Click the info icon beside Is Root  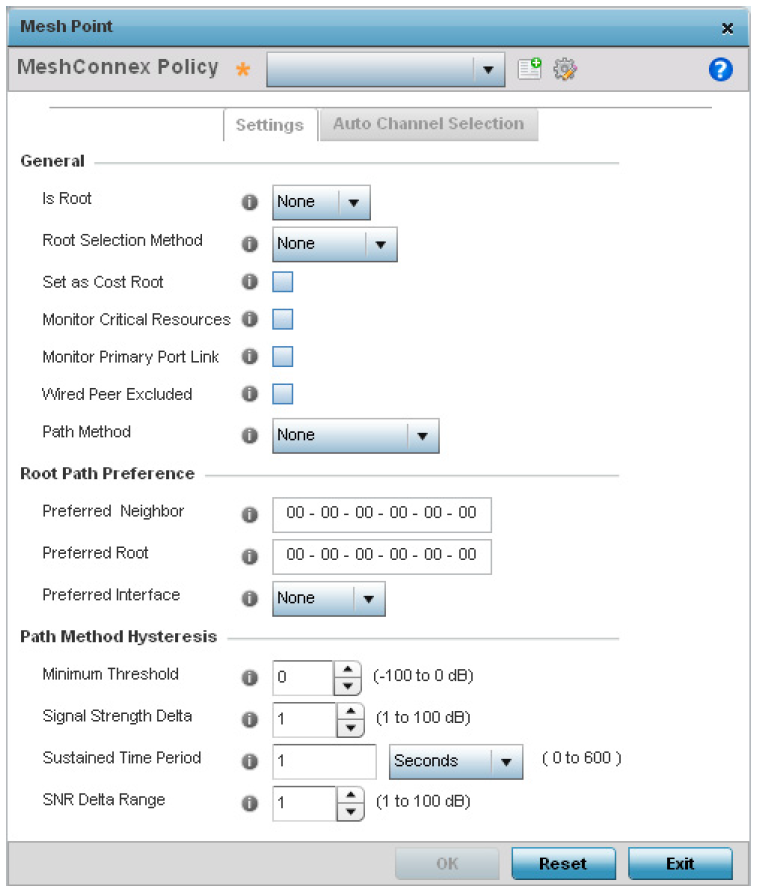coord(250,202)
